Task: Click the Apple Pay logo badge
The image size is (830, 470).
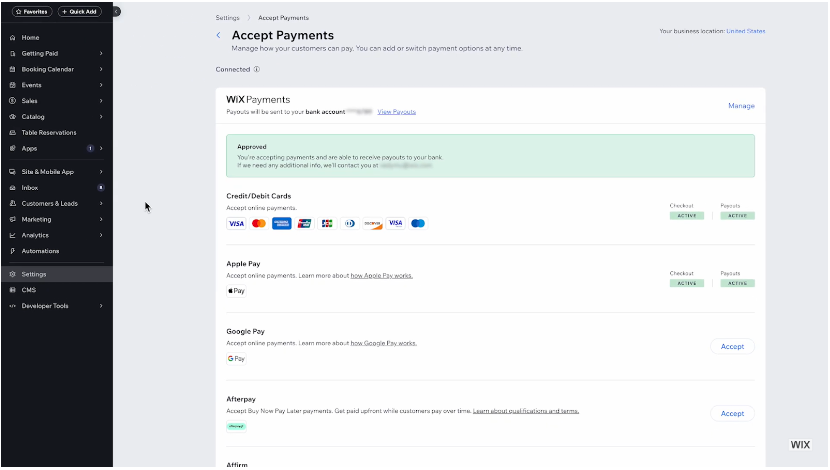Action: (x=236, y=291)
